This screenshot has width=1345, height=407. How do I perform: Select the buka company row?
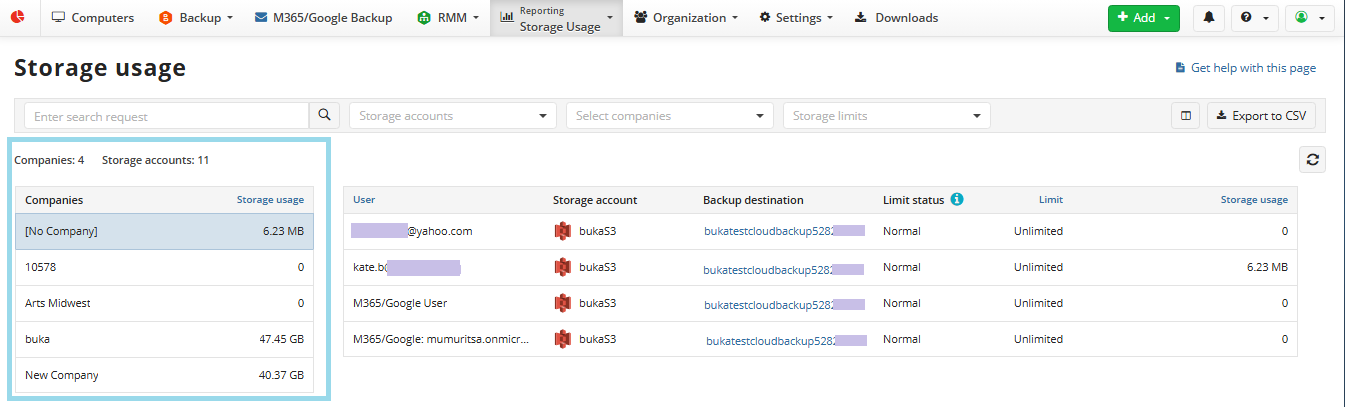pyautogui.click(x=164, y=339)
